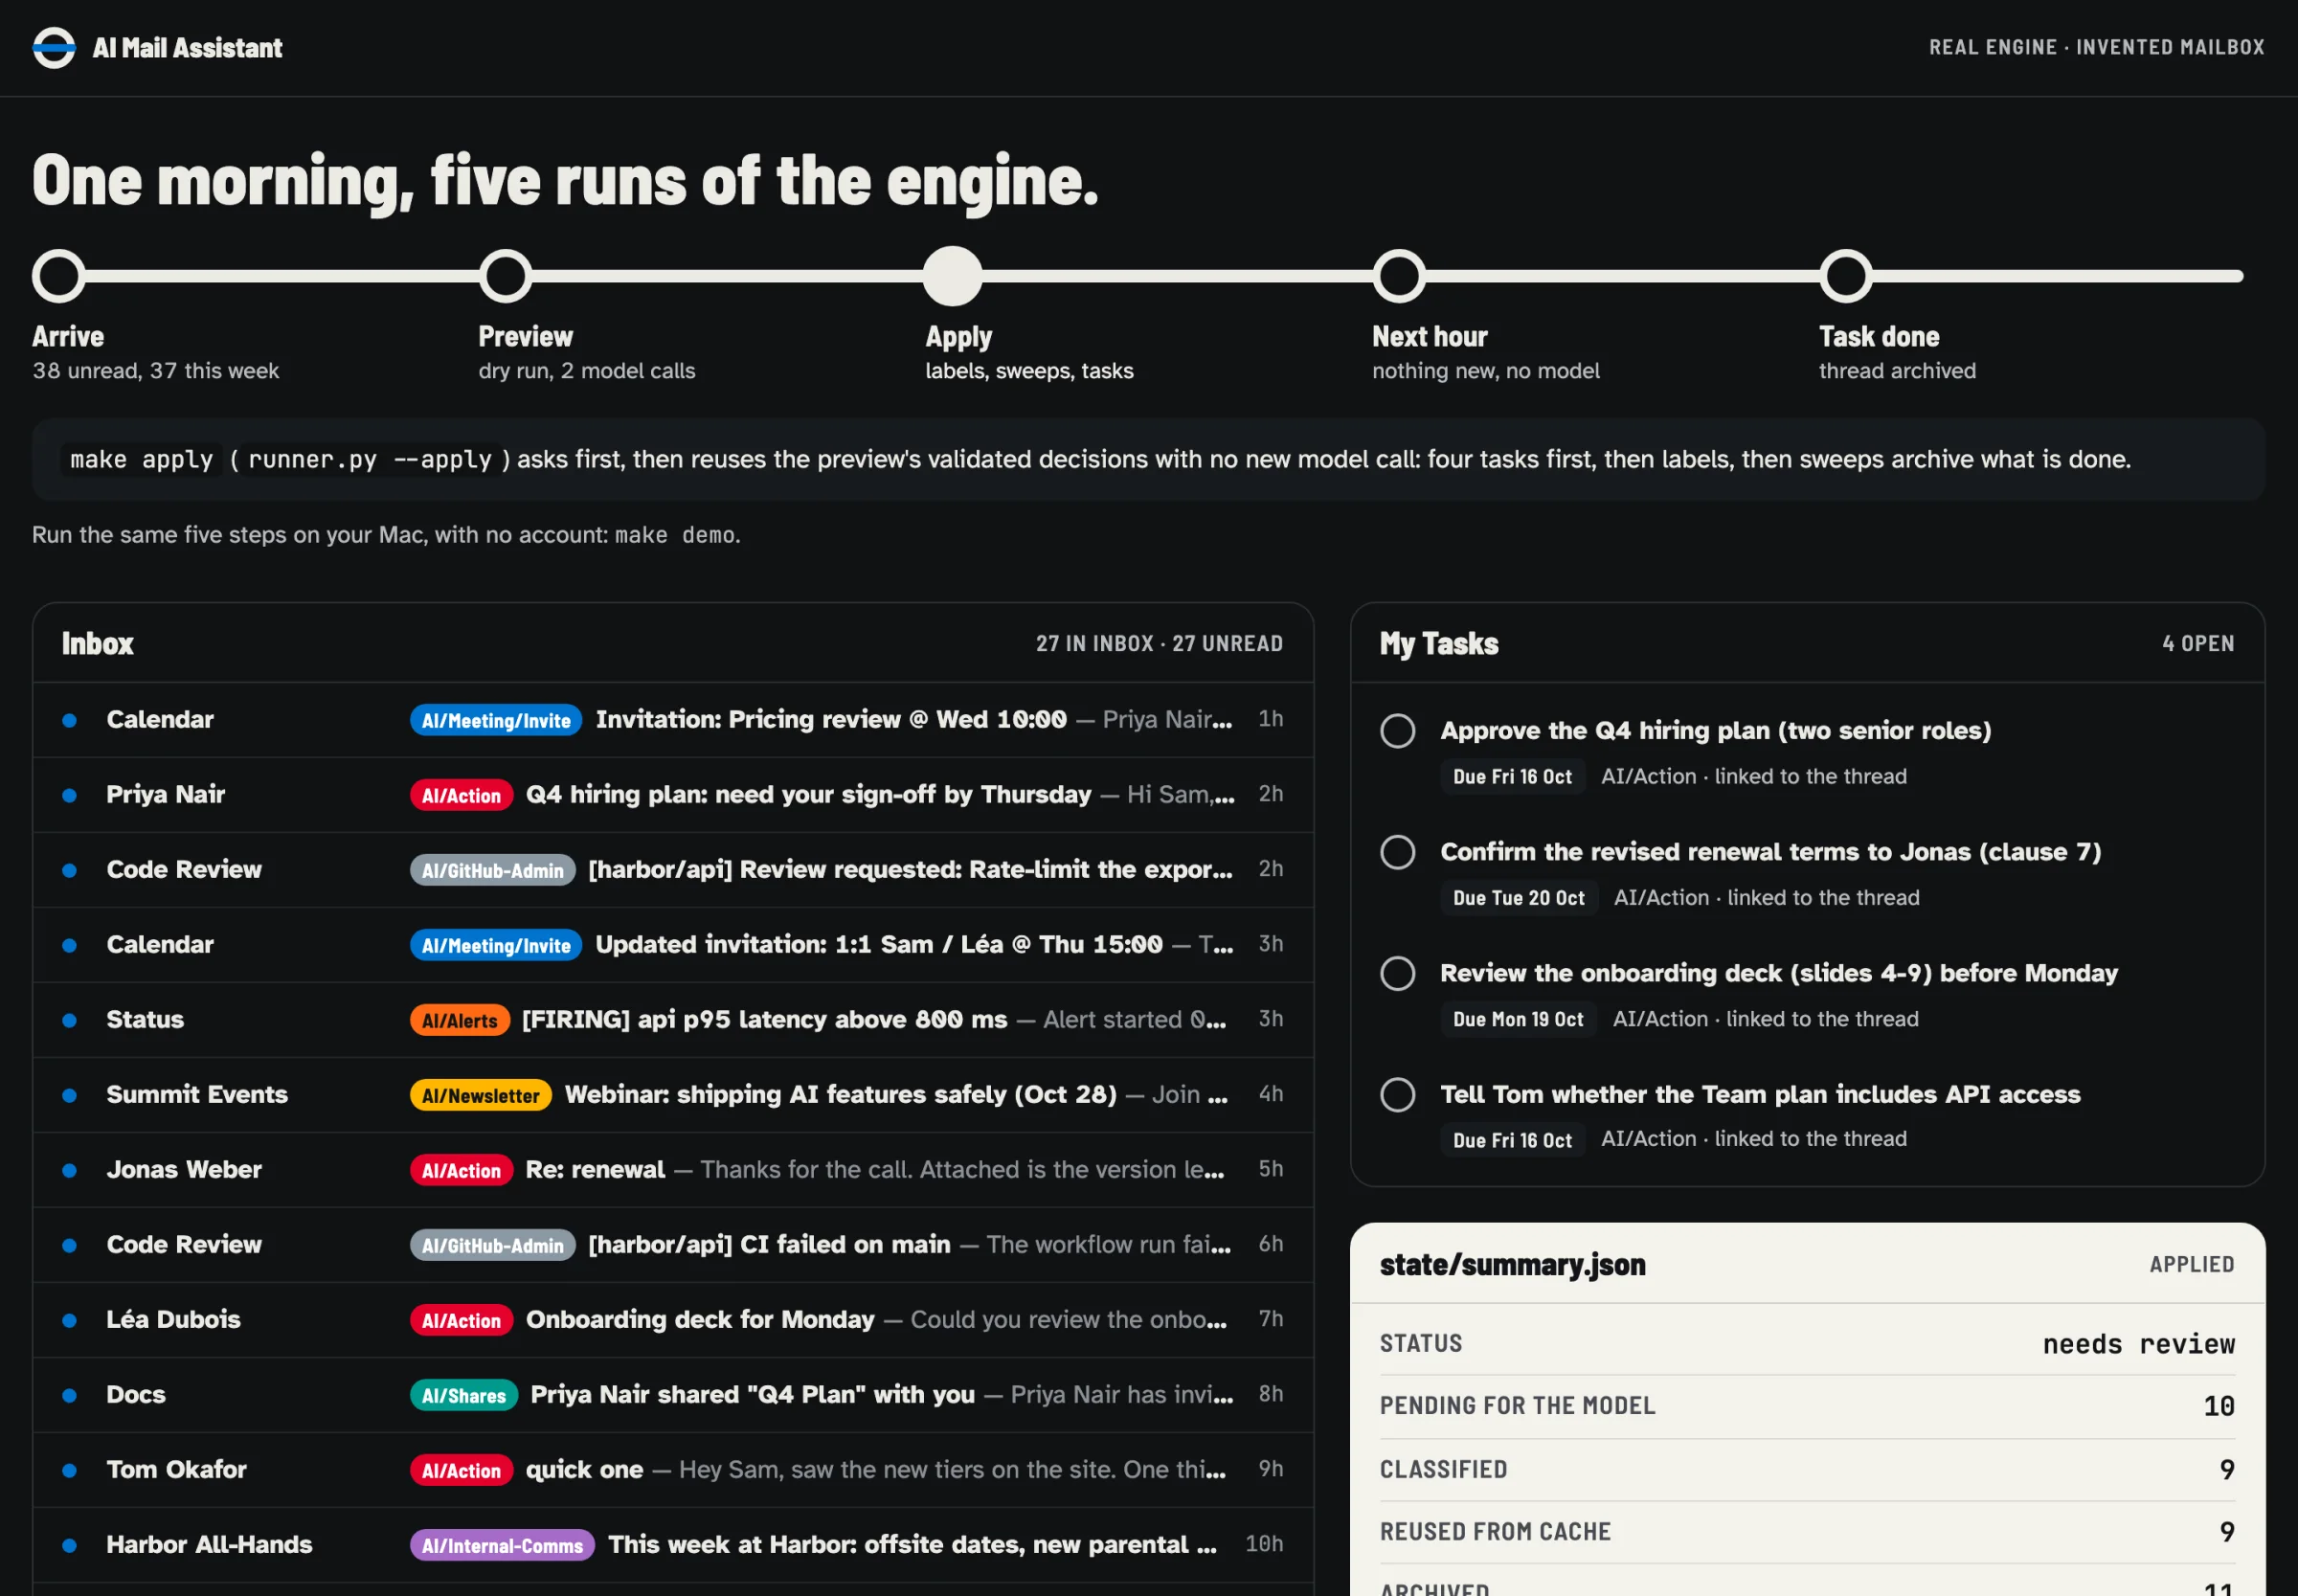The width and height of the screenshot is (2298, 1596).
Task: Click the AI/Newsletter label on Summit Events row
Action: [x=480, y=1095]
